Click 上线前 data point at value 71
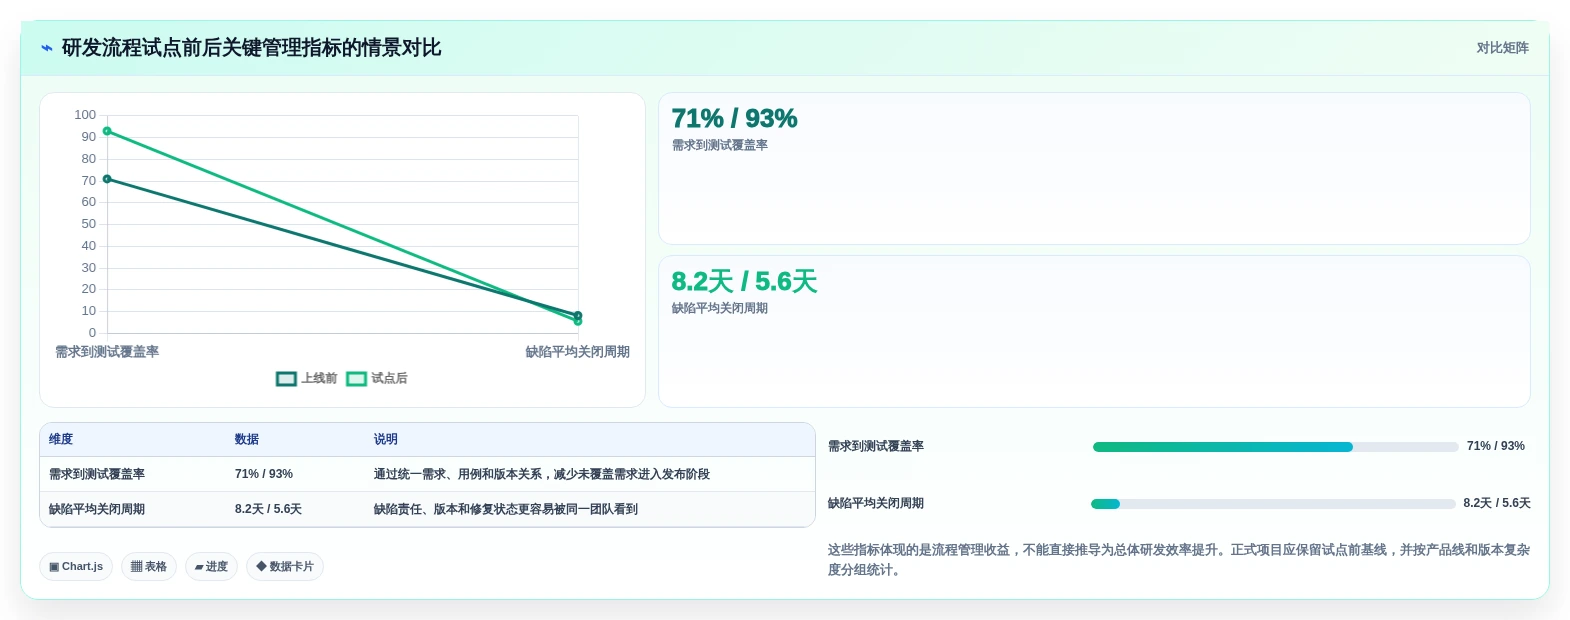The image size is (1570, 620). (x=107, y=179)
